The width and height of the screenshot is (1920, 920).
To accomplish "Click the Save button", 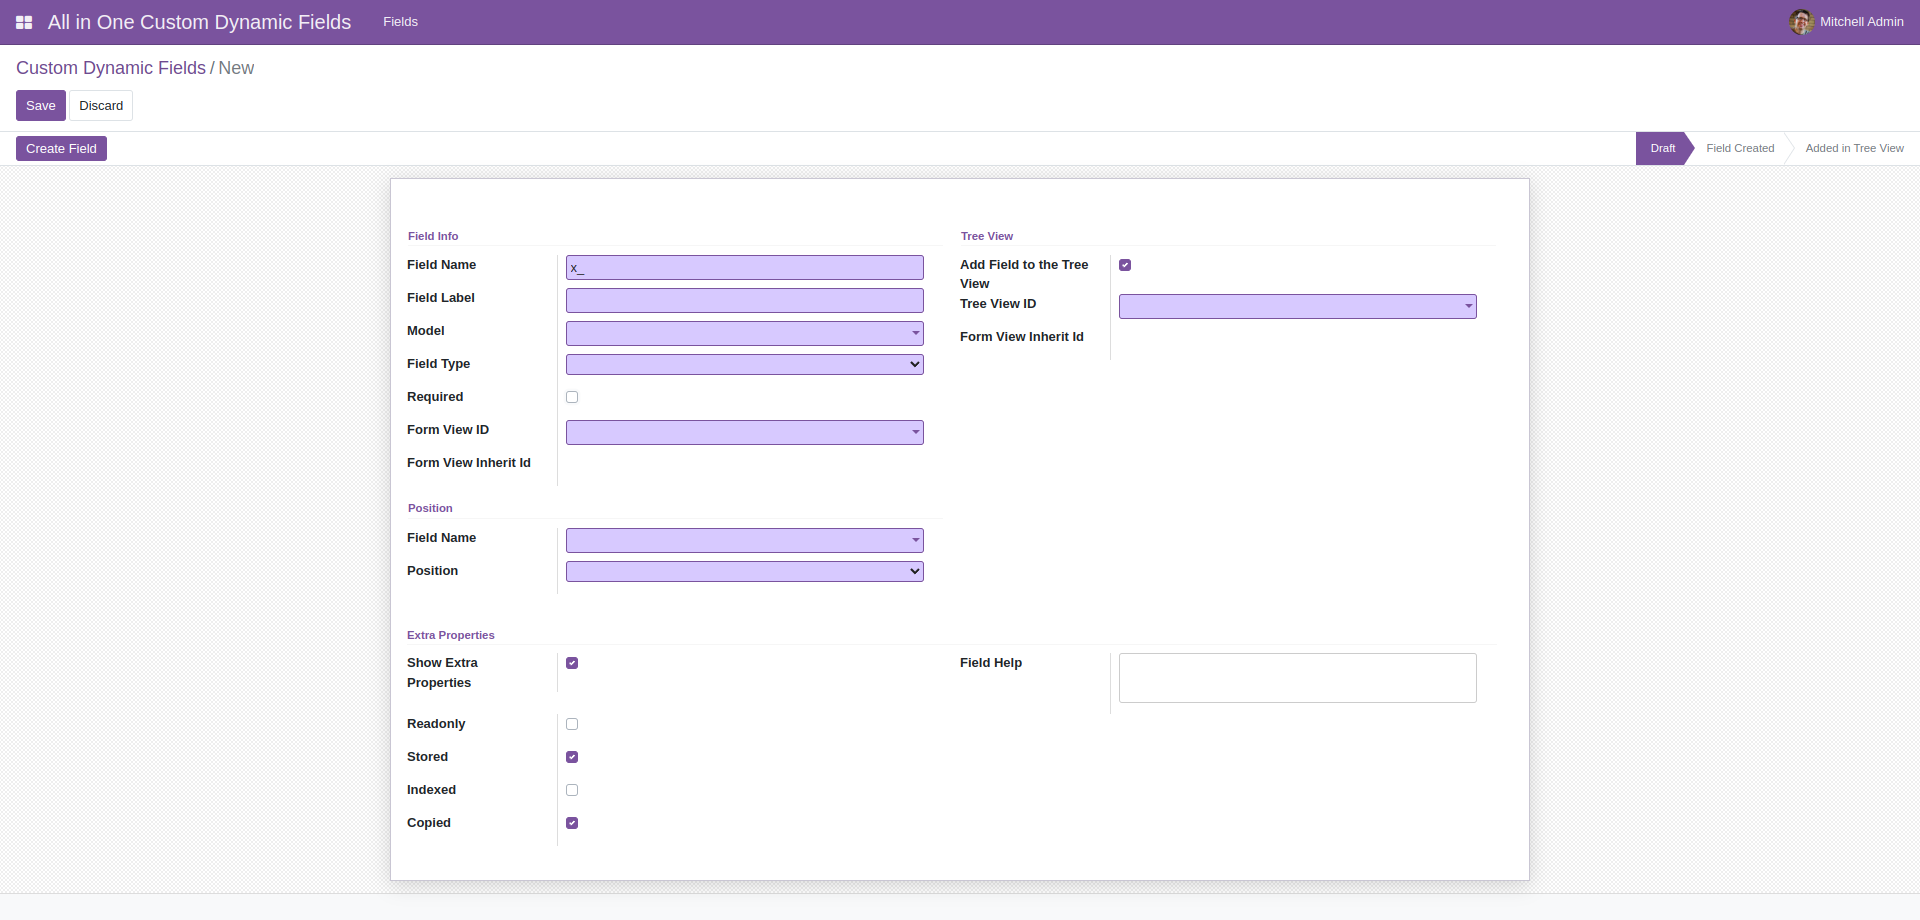I will point(41,106).
